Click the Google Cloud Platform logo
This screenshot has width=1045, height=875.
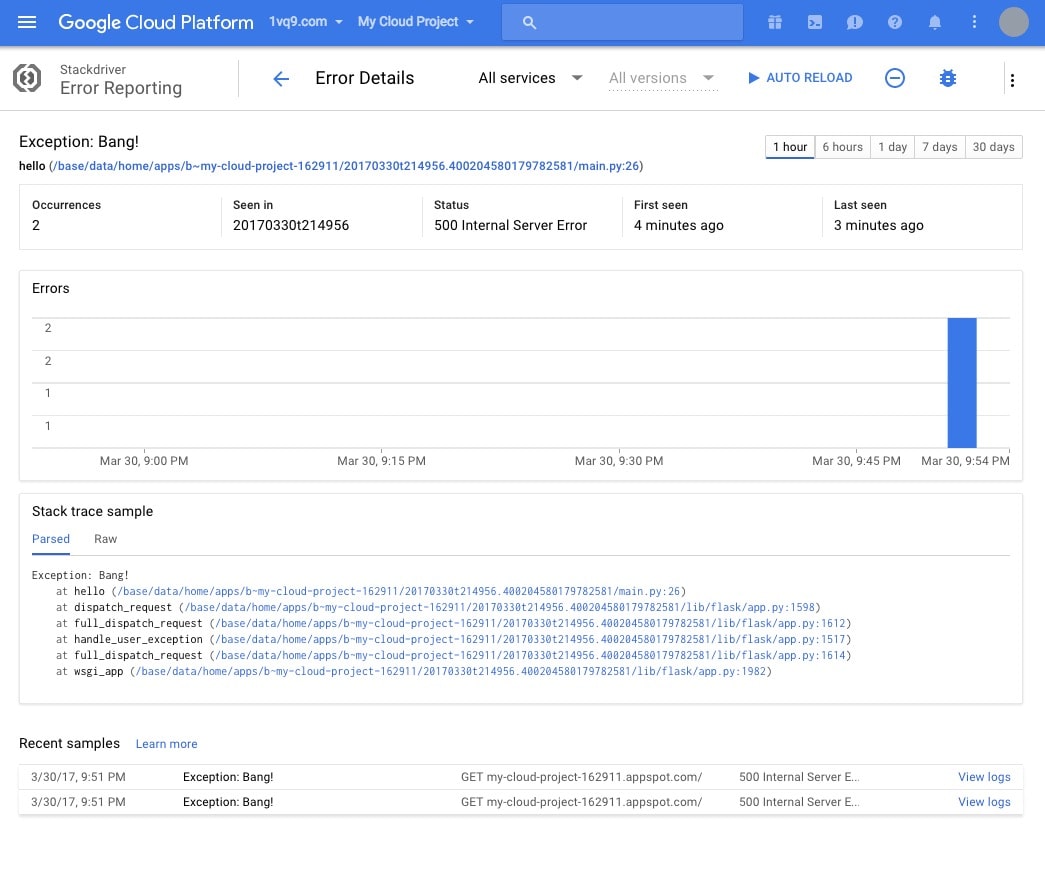click(156, 22)
